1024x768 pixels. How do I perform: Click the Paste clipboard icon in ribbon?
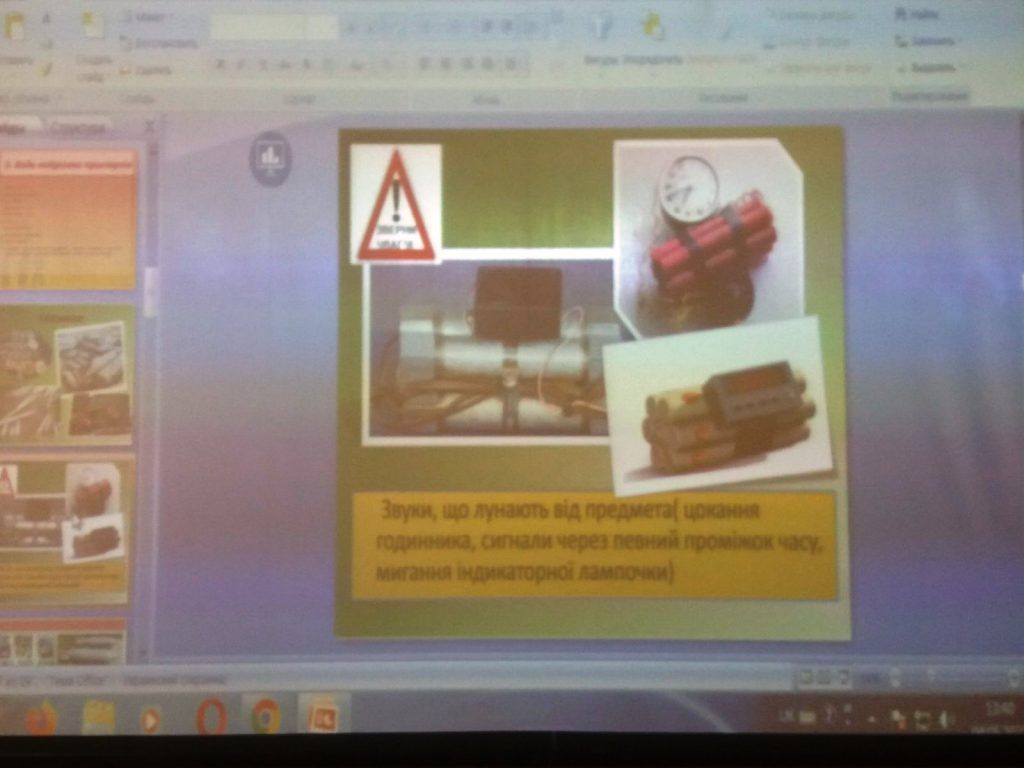[16, 28]
